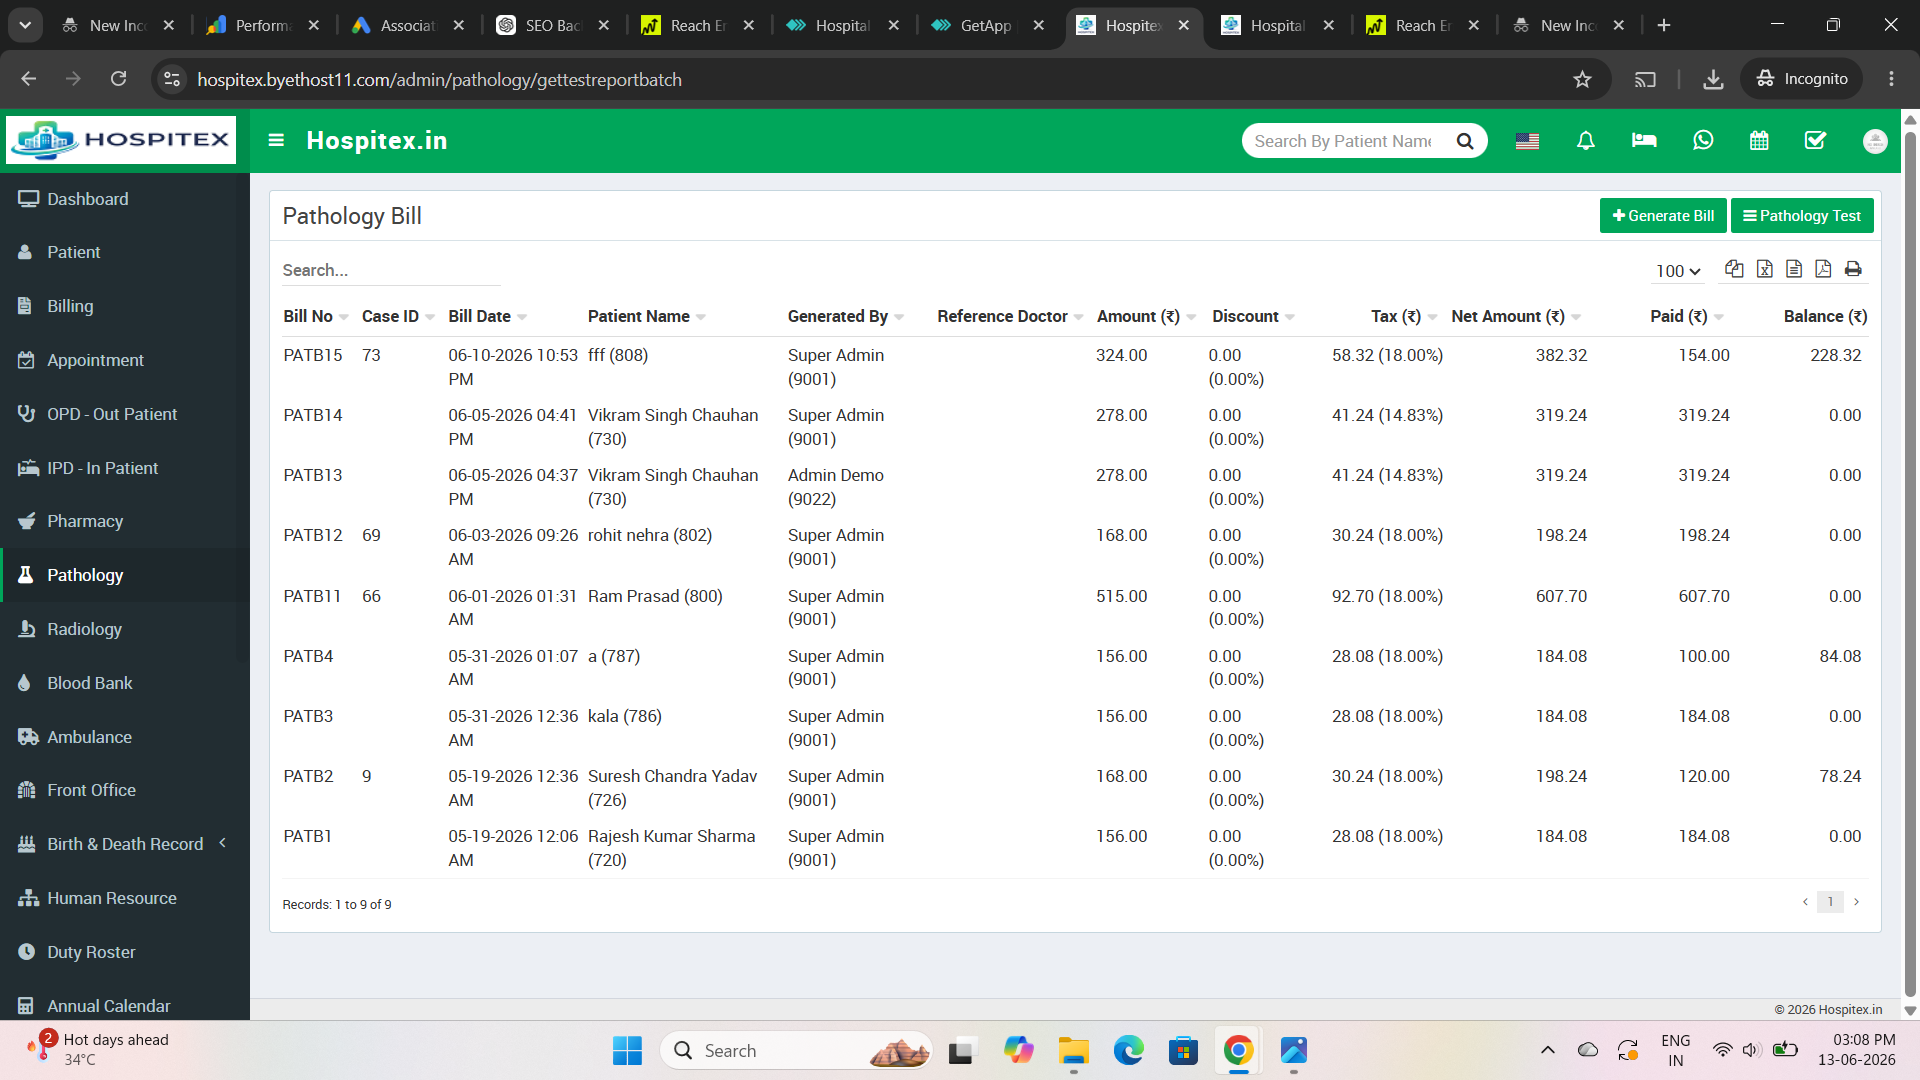Reload the browser page
This screenshot has height=1080, width=1920.
(118, 79)
